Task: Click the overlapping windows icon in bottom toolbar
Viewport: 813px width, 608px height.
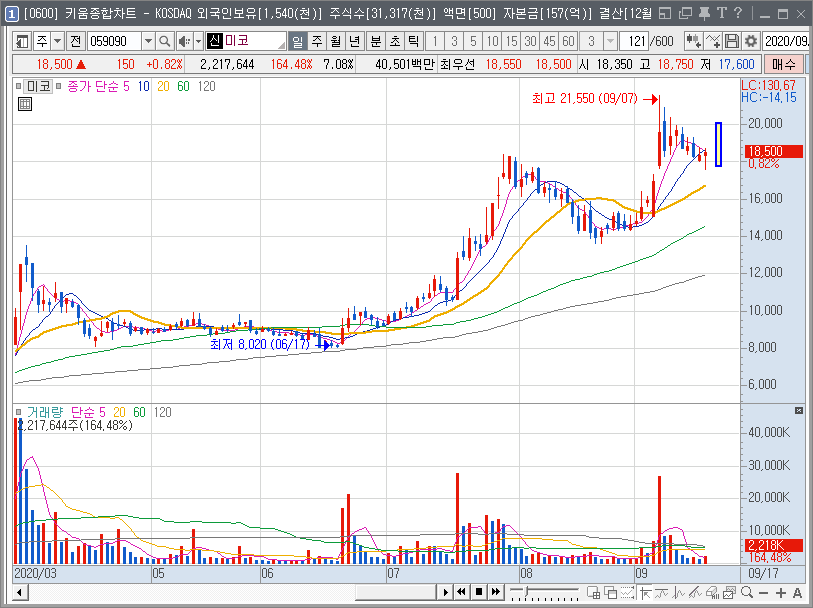Action: 611,592
